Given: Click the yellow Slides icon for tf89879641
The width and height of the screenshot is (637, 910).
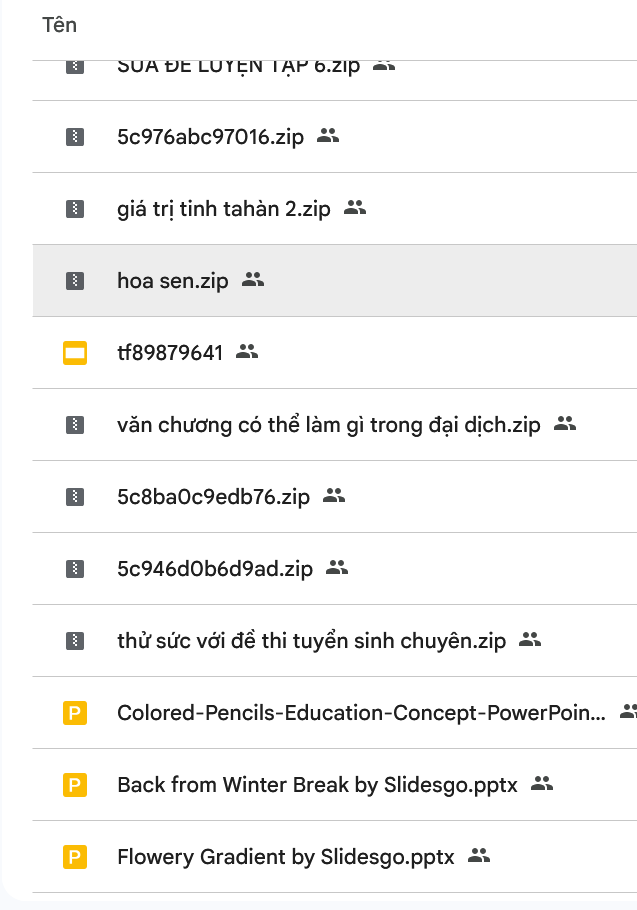Looking at the screenshot, I should pyautogui.click(x=74, y=352).
